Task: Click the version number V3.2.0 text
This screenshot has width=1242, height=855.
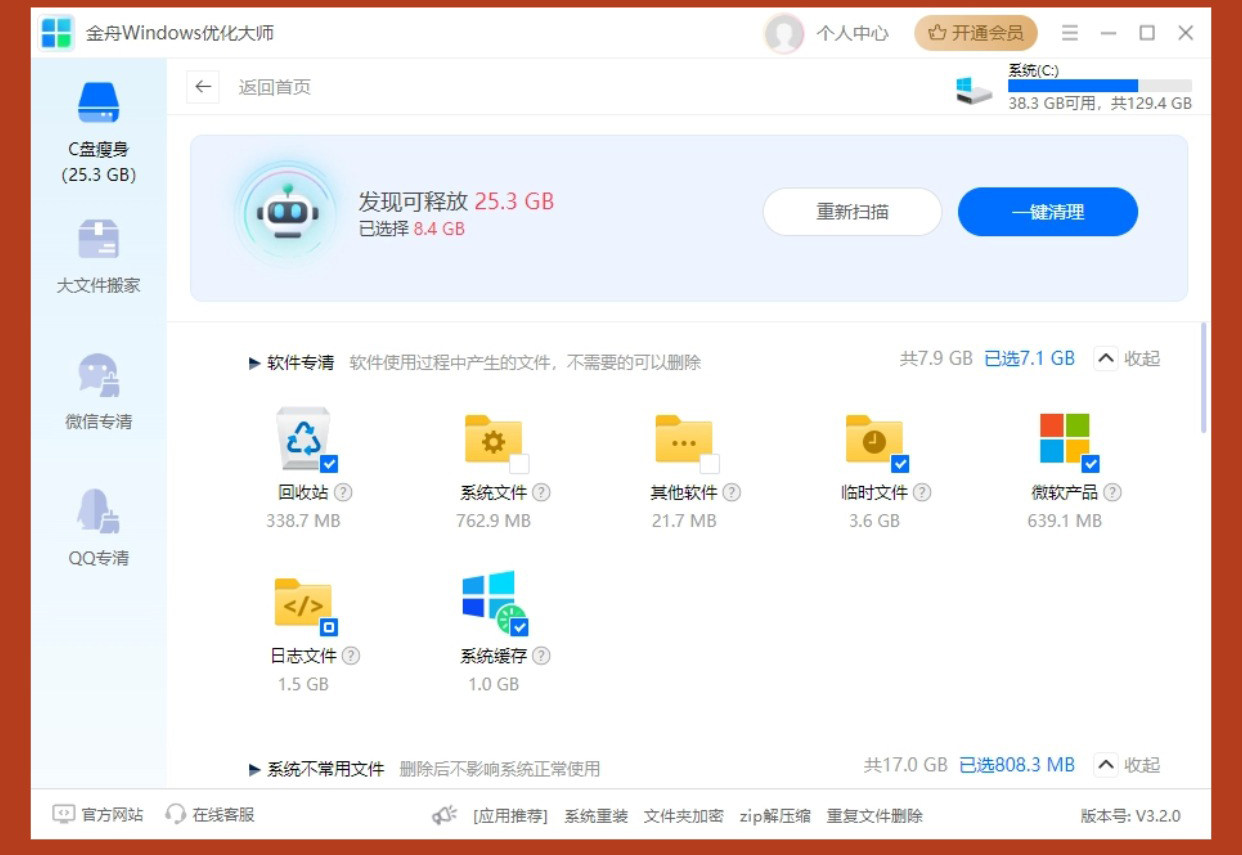Action: [1131, 816]
